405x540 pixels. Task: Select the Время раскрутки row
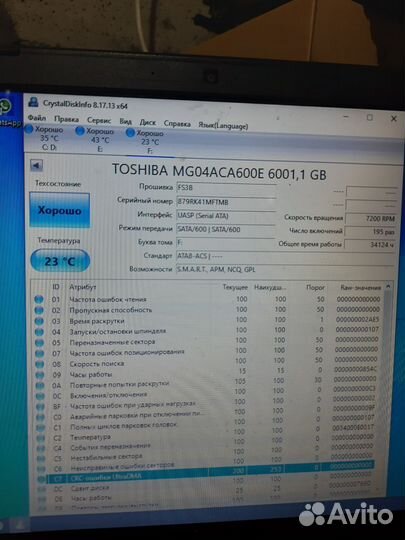tap(208, 320)
